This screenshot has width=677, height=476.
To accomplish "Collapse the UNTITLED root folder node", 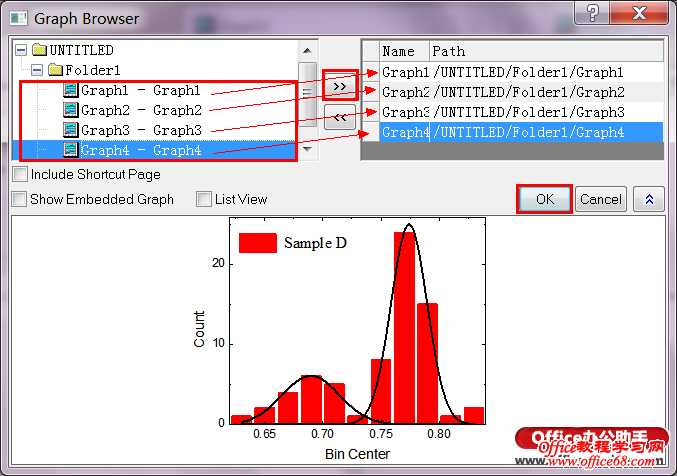I will coord(21,51).
